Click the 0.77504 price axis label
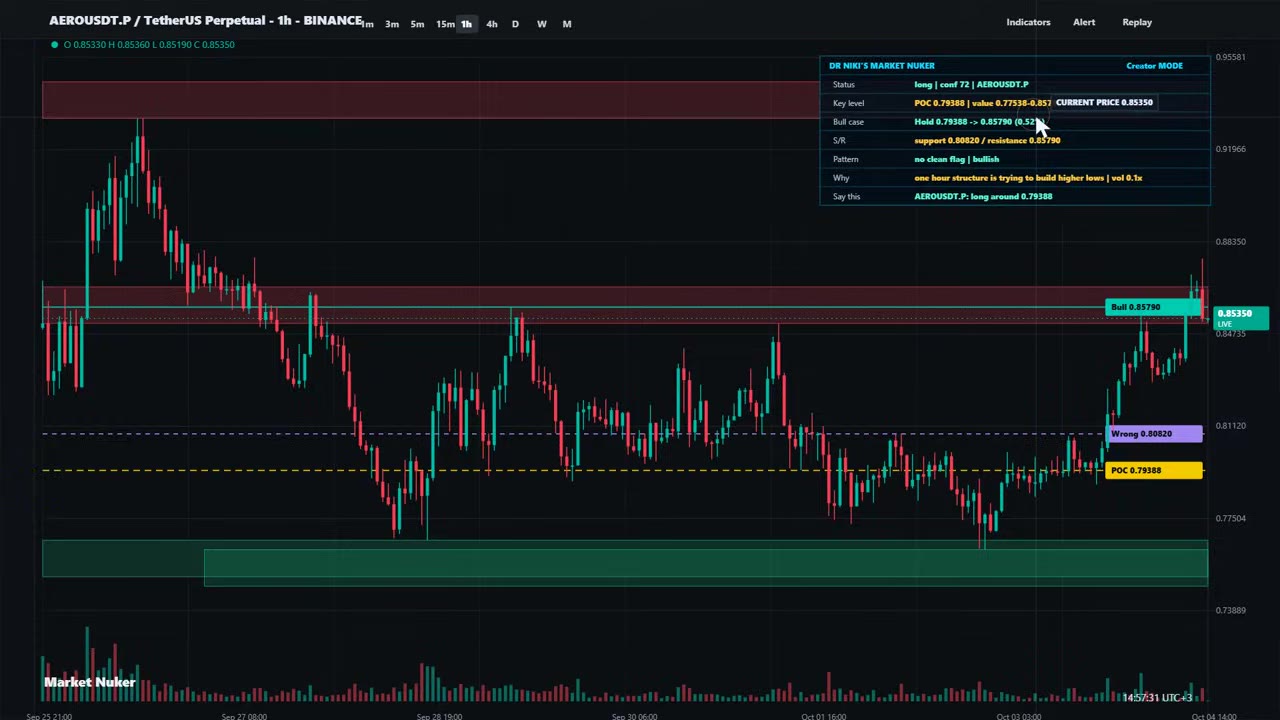The height and width of the screenshot is (720, 1280). tap(1231, 518)
